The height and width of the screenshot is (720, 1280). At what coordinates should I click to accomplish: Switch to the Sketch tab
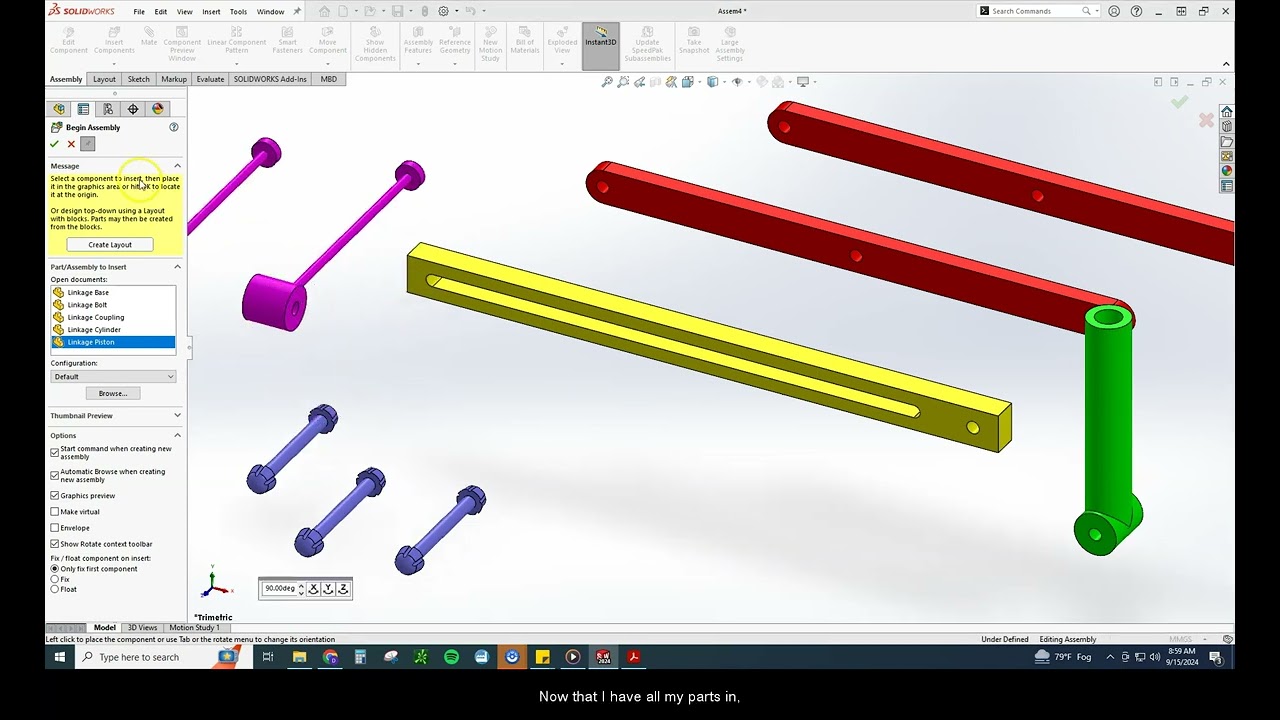pos(138,79)
